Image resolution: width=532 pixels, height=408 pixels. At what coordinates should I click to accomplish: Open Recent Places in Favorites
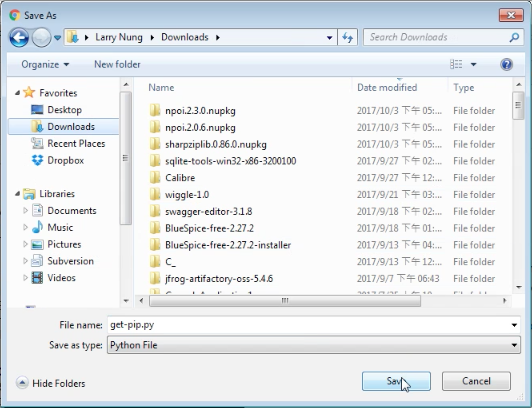[76, 143]
